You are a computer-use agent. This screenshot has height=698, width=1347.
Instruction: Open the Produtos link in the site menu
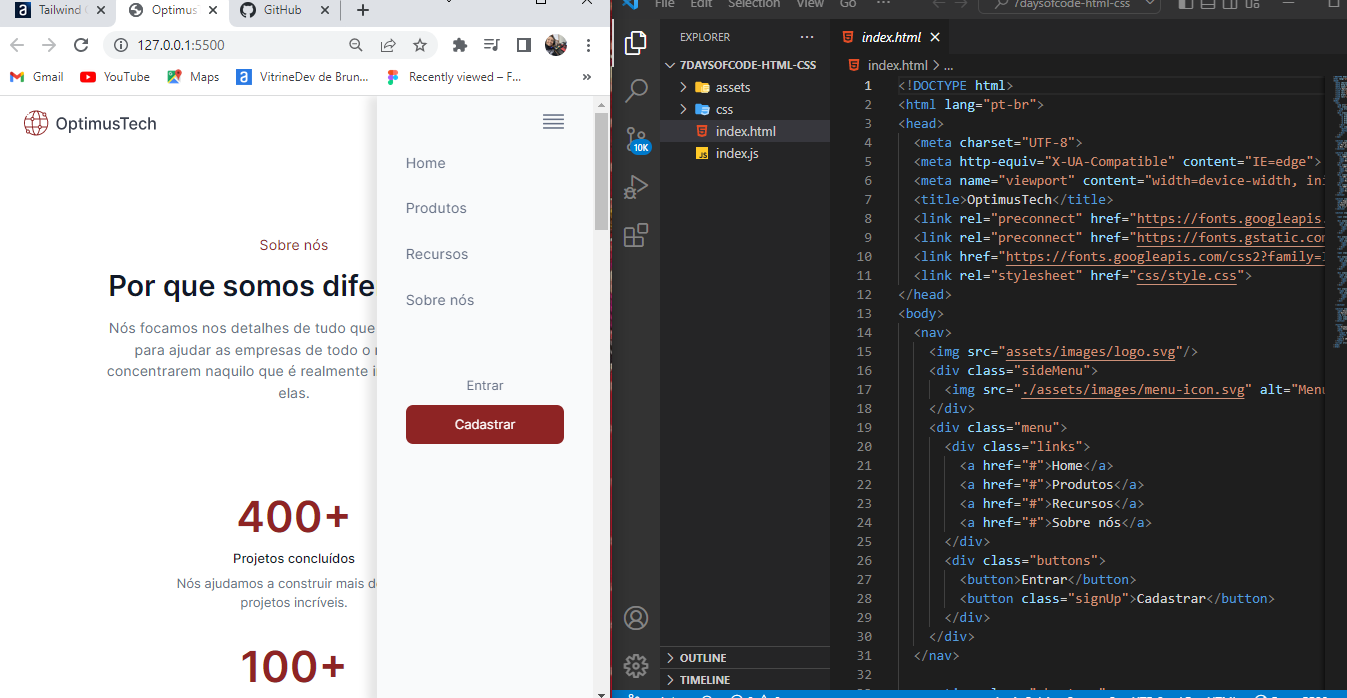pyautogui.click(x=437, y=208)
